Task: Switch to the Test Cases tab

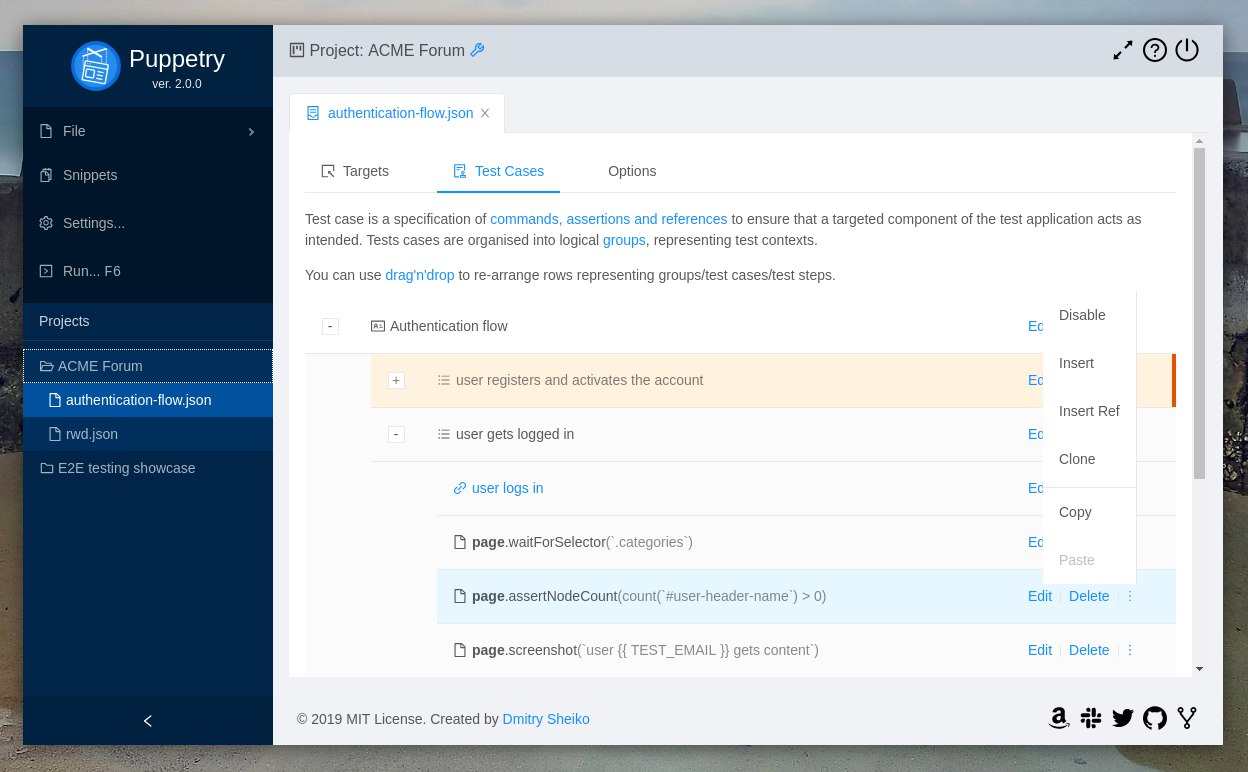Action: (498, 171)
